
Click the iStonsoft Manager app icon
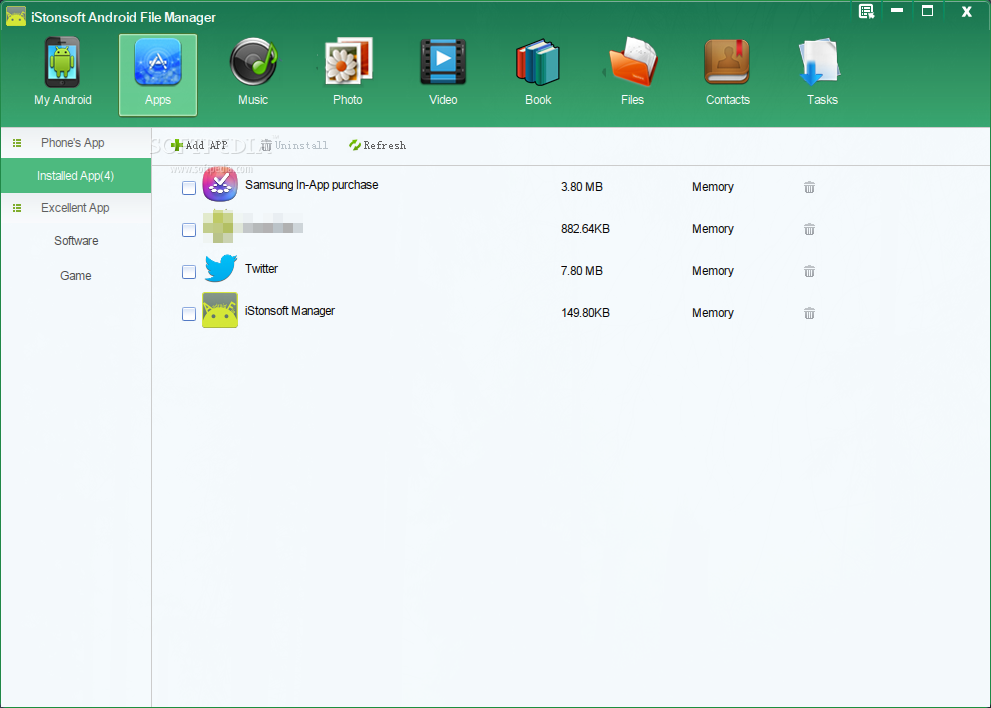pos(220,310)
